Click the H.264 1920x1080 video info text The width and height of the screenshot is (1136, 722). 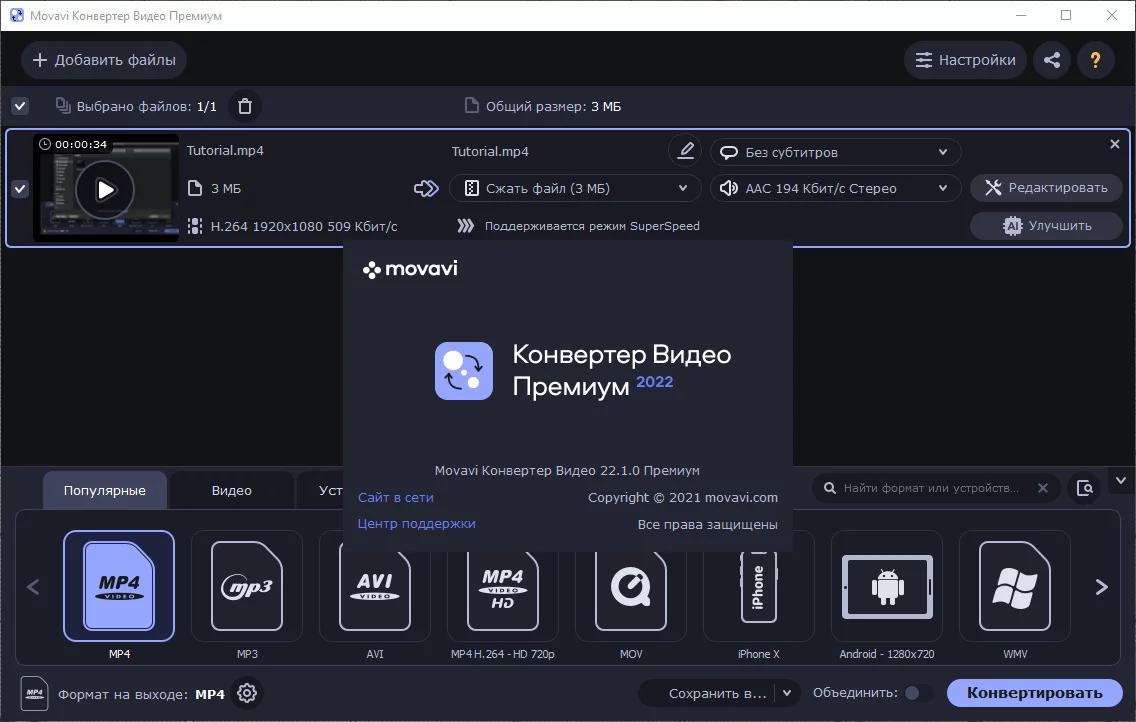(304, 227)
